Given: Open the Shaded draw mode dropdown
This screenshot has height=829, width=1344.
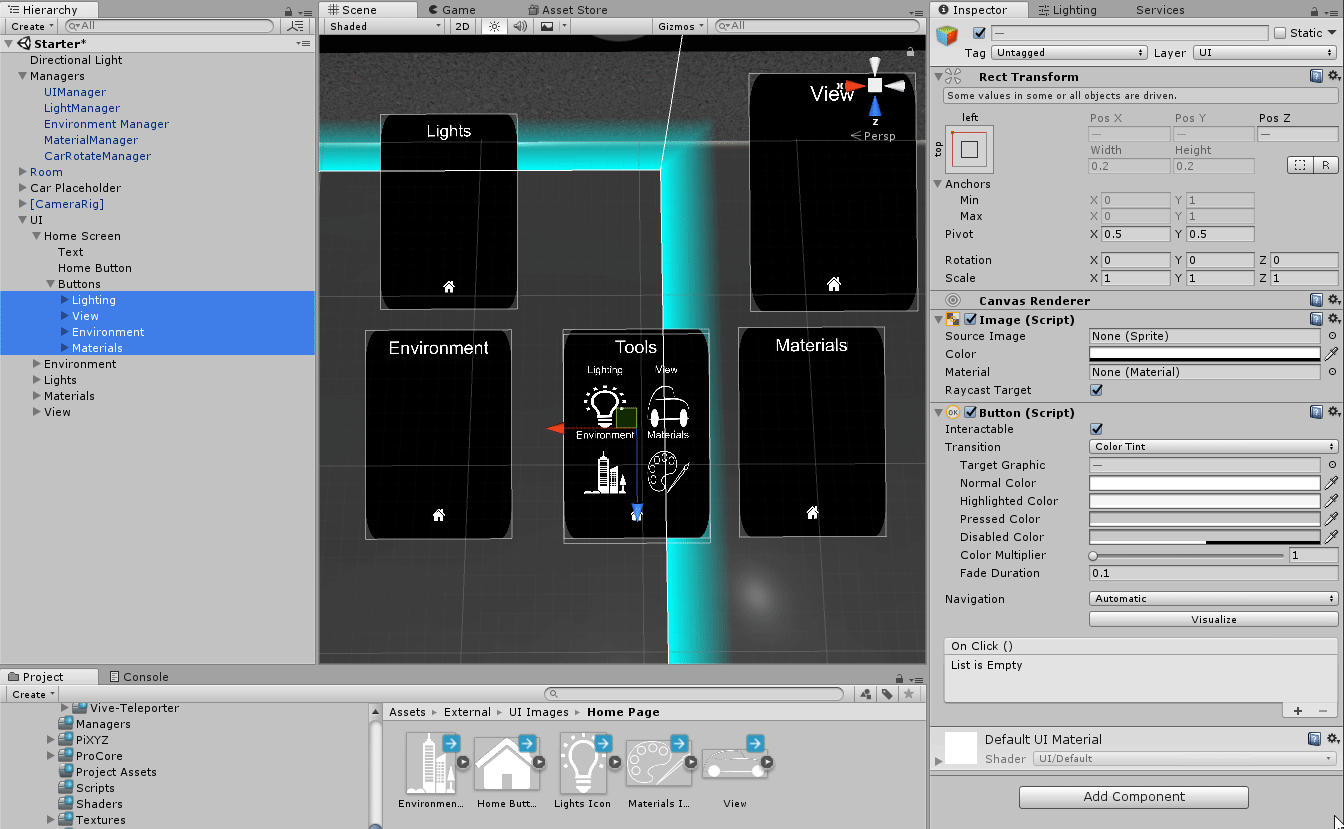Looking at the screenshot, I should click(x=385, y=26).
